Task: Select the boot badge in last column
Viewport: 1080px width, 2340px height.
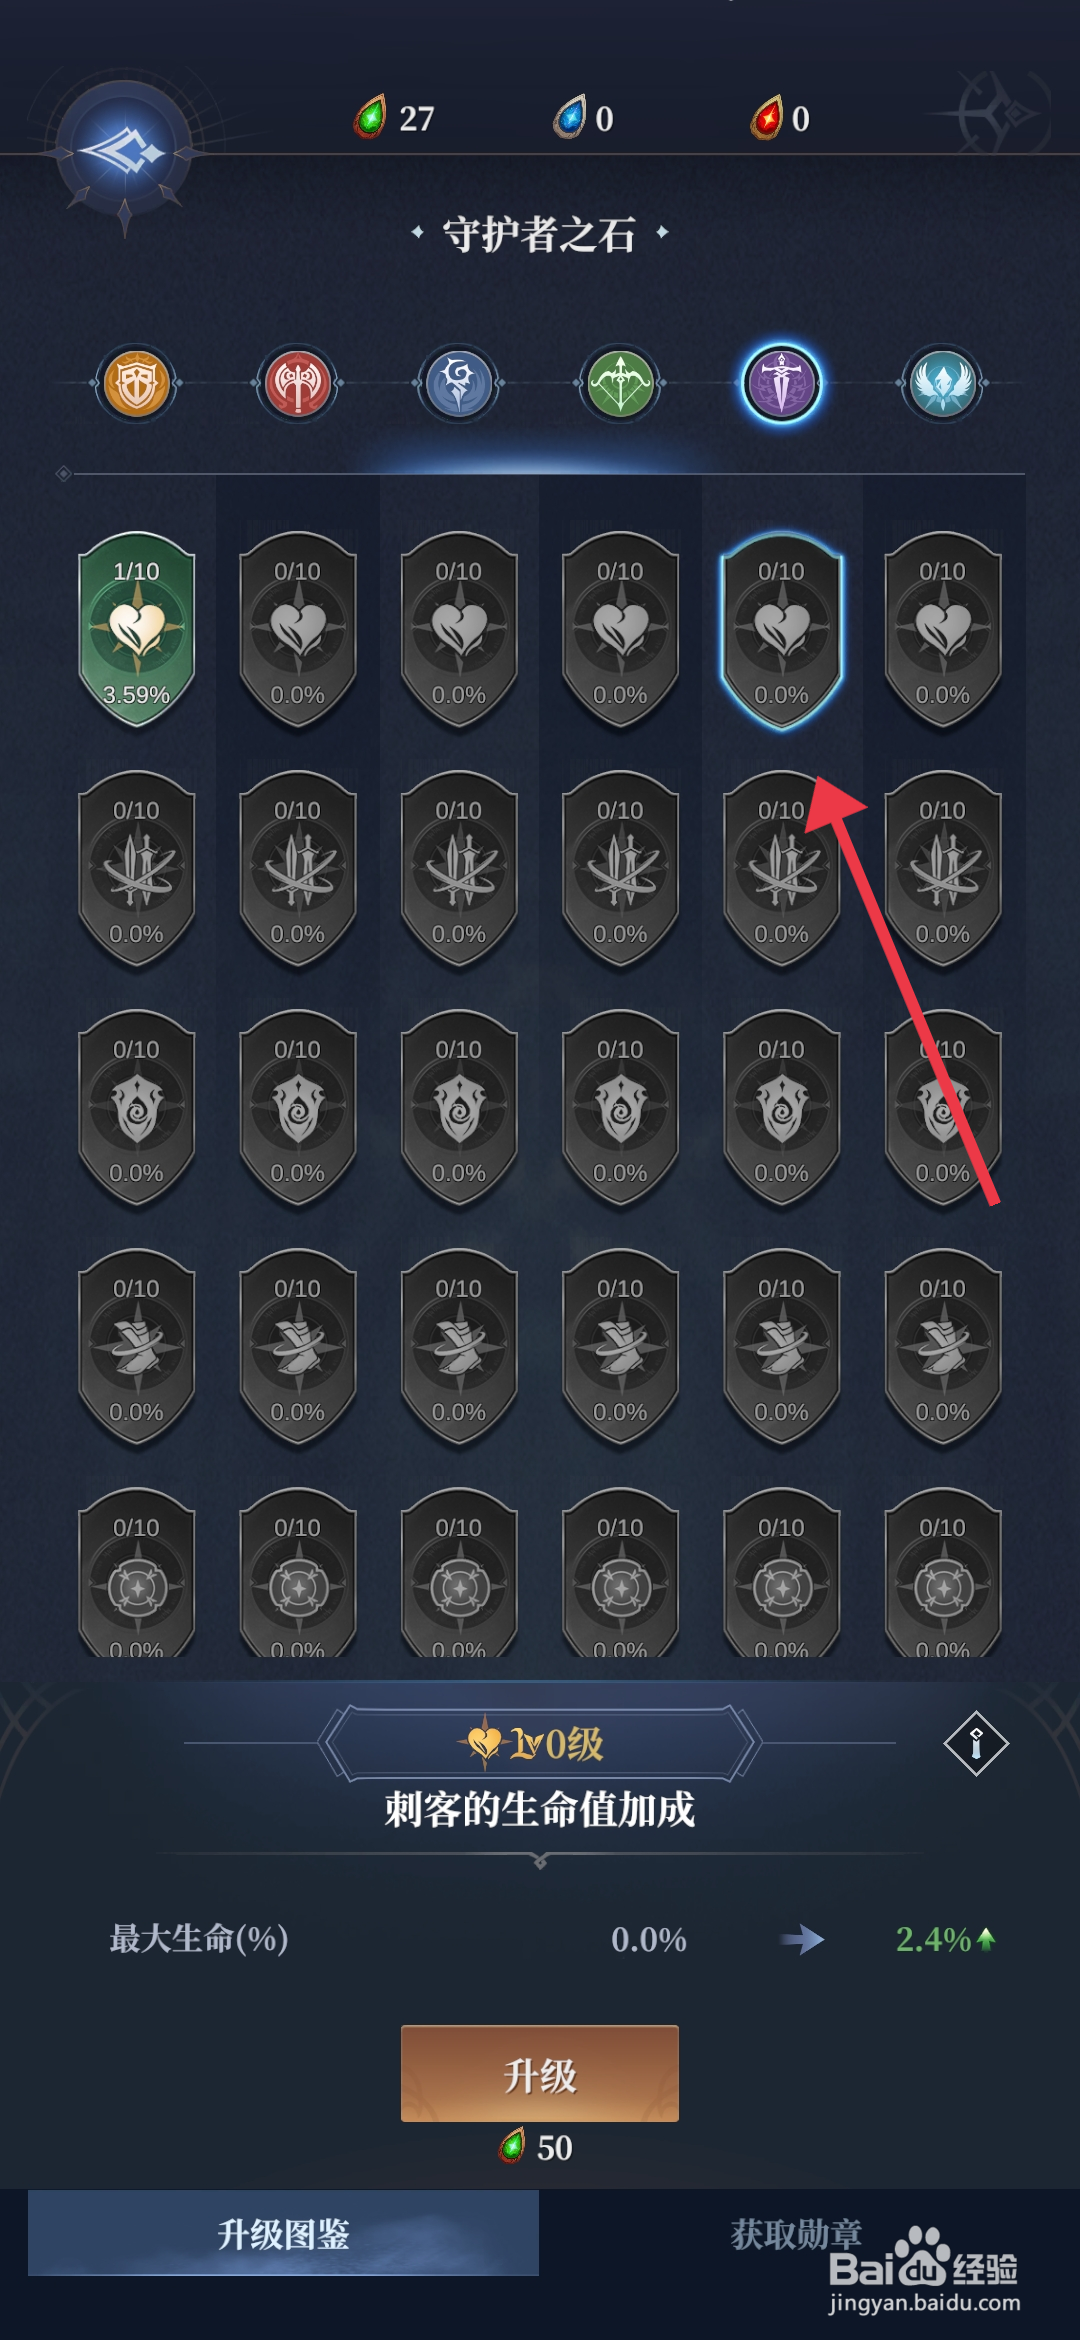Action: [943, 1347]
